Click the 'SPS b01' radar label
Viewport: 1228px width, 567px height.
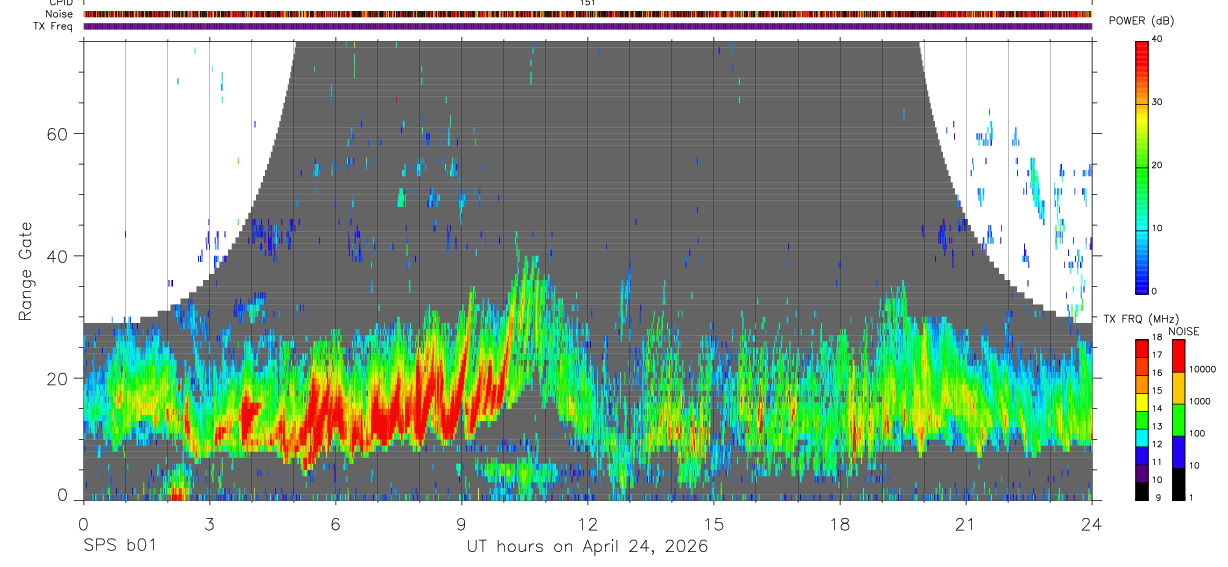(x=118, y=547)
